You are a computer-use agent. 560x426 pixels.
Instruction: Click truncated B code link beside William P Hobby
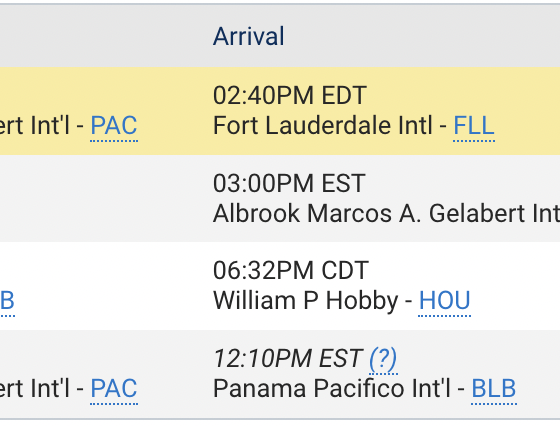7,301
